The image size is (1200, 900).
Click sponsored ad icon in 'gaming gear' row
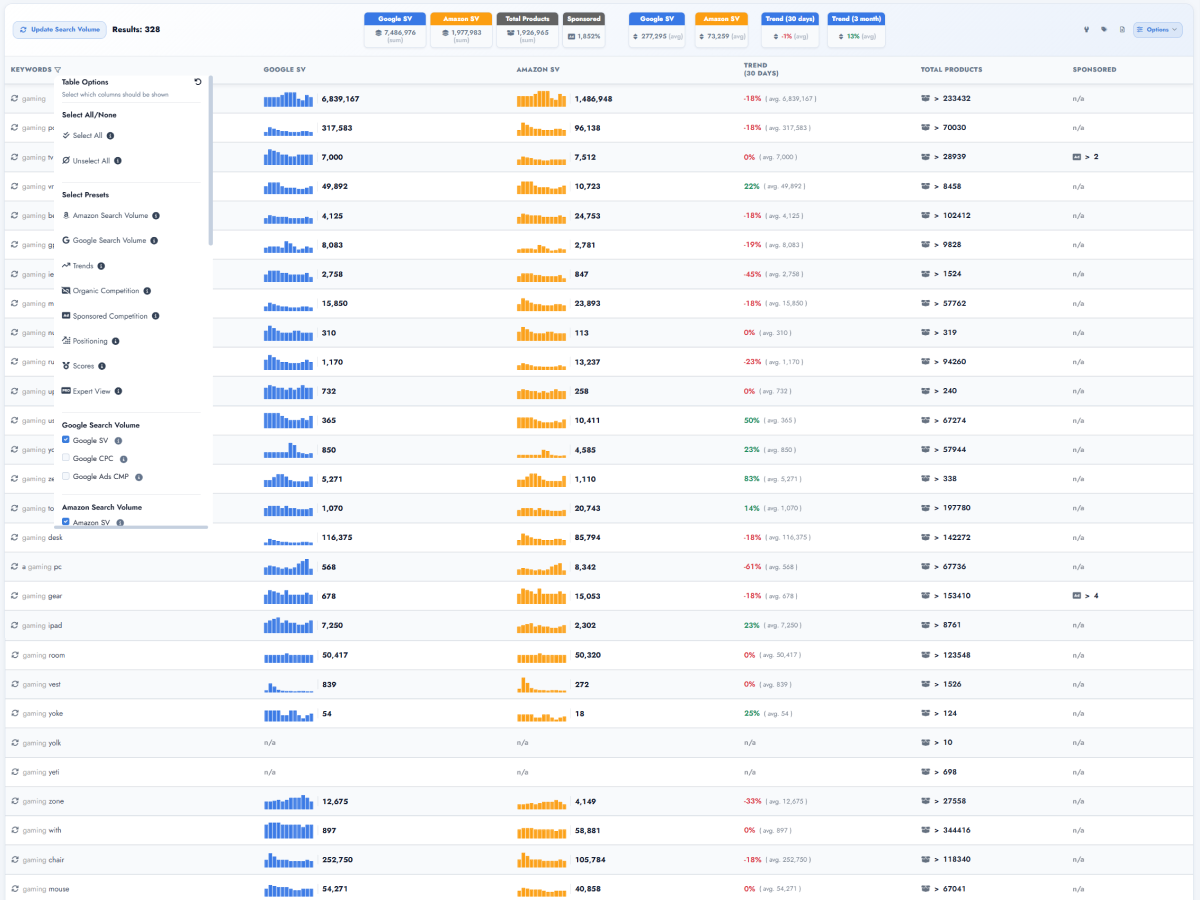point(1076,596)
